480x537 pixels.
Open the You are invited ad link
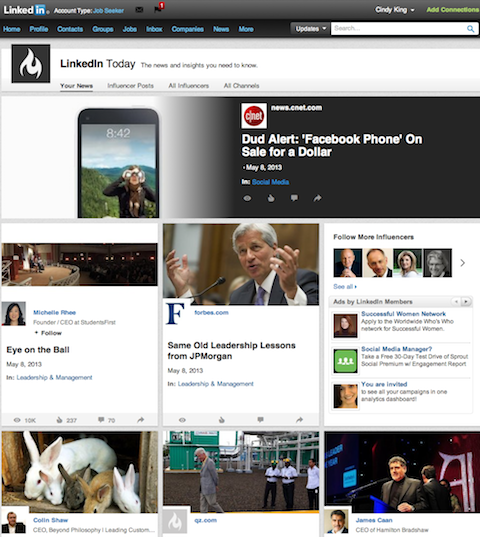pos(384,384)
